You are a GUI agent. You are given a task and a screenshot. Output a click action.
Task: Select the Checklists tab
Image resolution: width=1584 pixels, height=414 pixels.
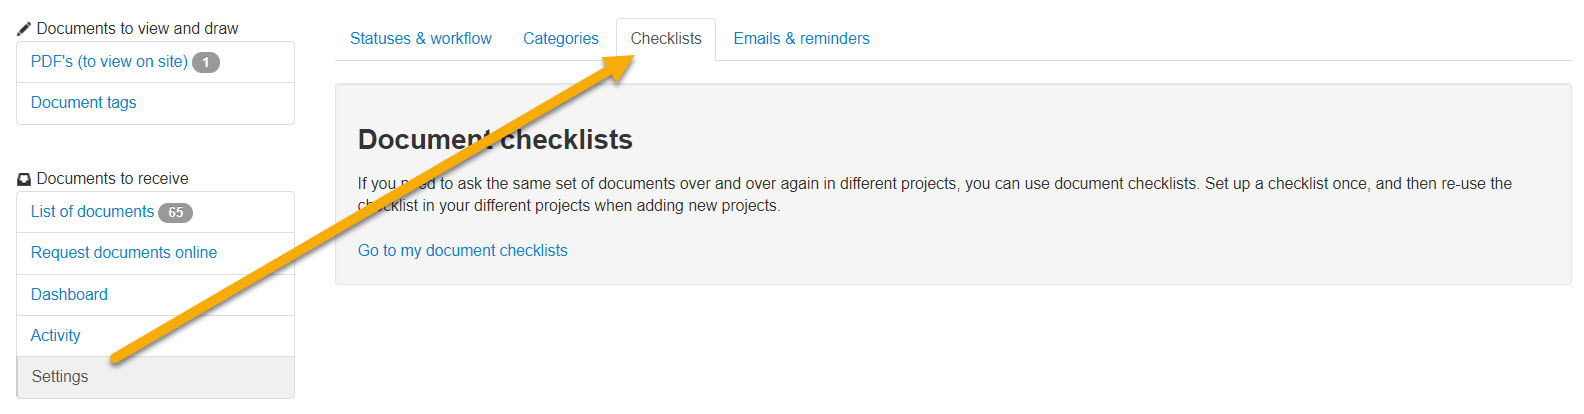point(666,39)
